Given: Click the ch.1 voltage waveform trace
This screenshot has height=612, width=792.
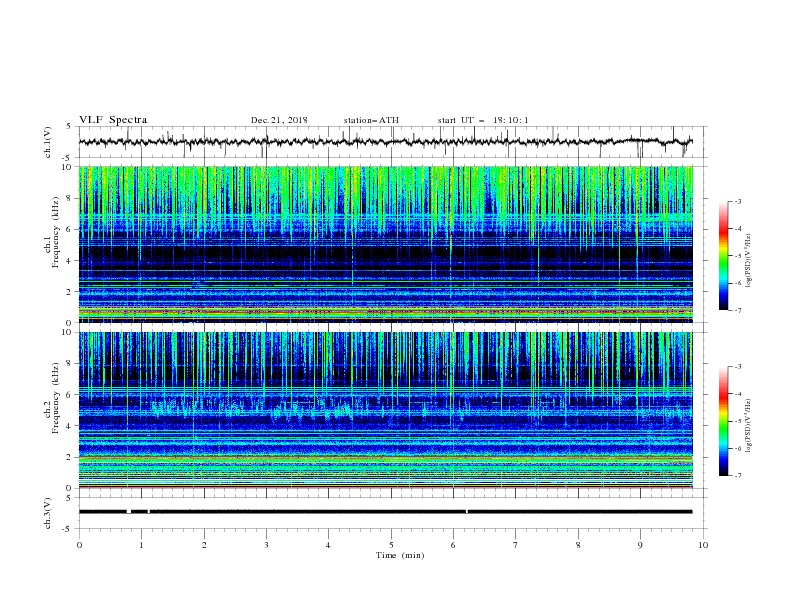Looking at the screenshot, I should pos(385,142).
